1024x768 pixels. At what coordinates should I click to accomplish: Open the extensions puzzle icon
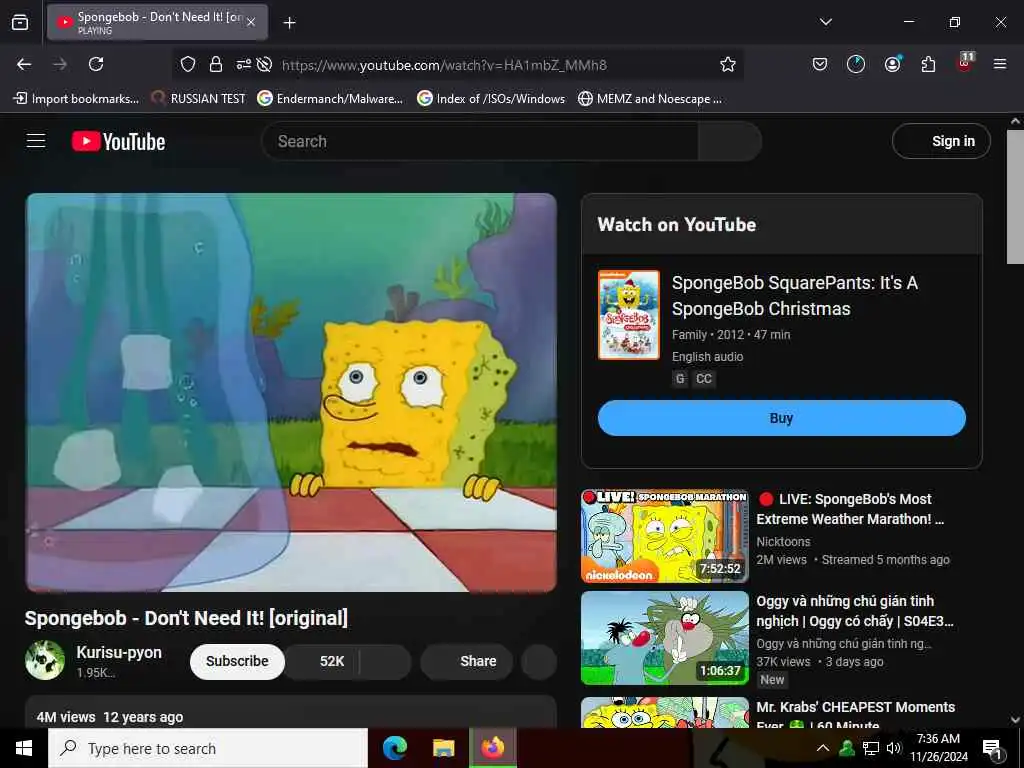928,64
